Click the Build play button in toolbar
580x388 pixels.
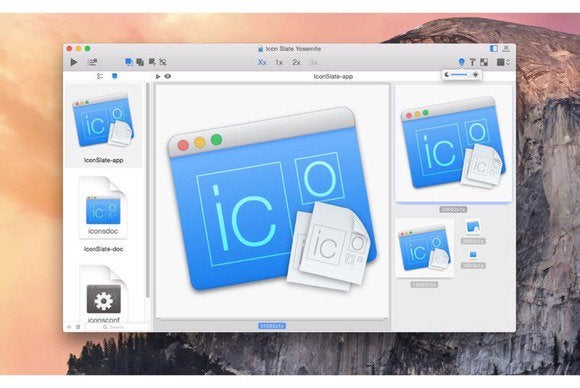pos(74,62)
